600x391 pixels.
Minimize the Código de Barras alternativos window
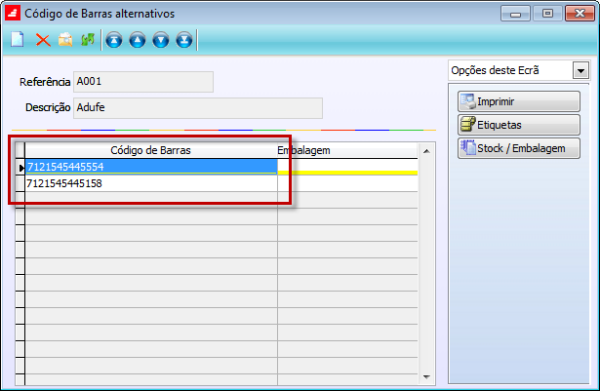[515, 14]
